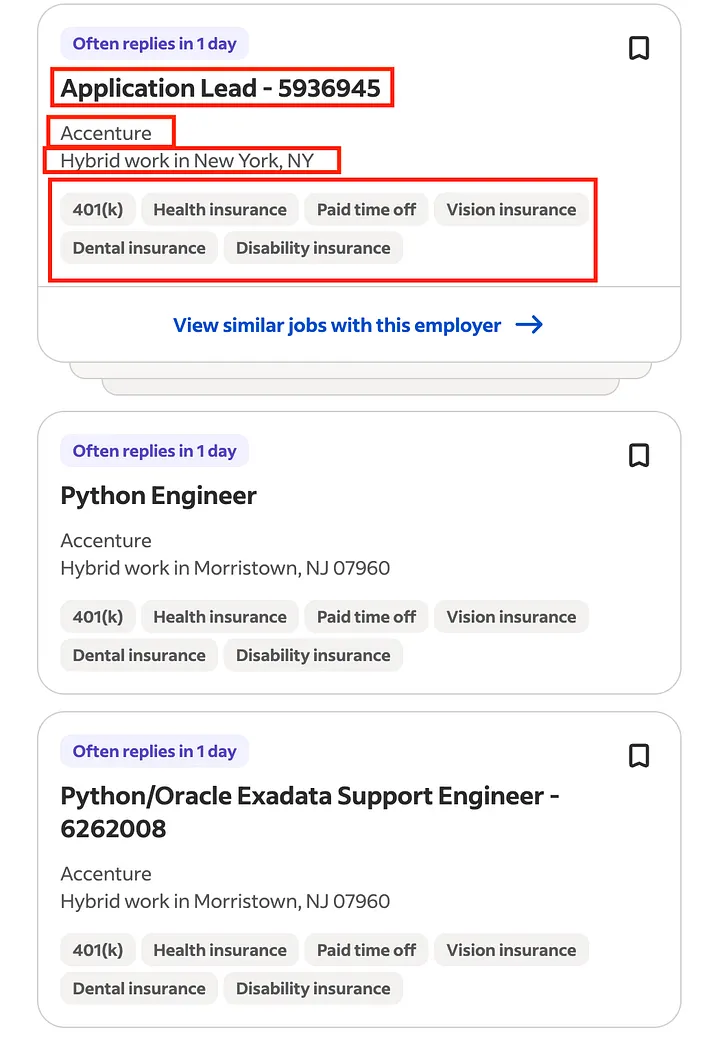
Task: Click Disability insurance tag on Python Engineer card
Action: pos(313,656)
